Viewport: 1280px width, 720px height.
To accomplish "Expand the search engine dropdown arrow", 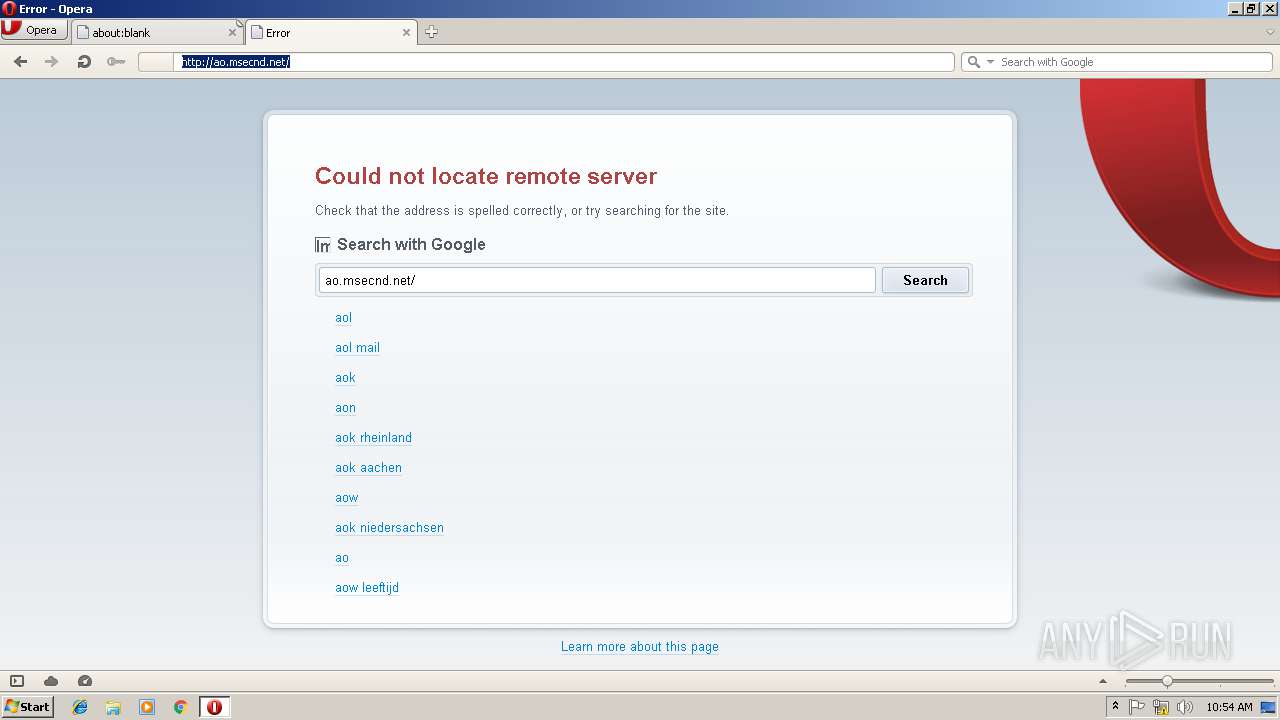I will [x=991, y=62].
